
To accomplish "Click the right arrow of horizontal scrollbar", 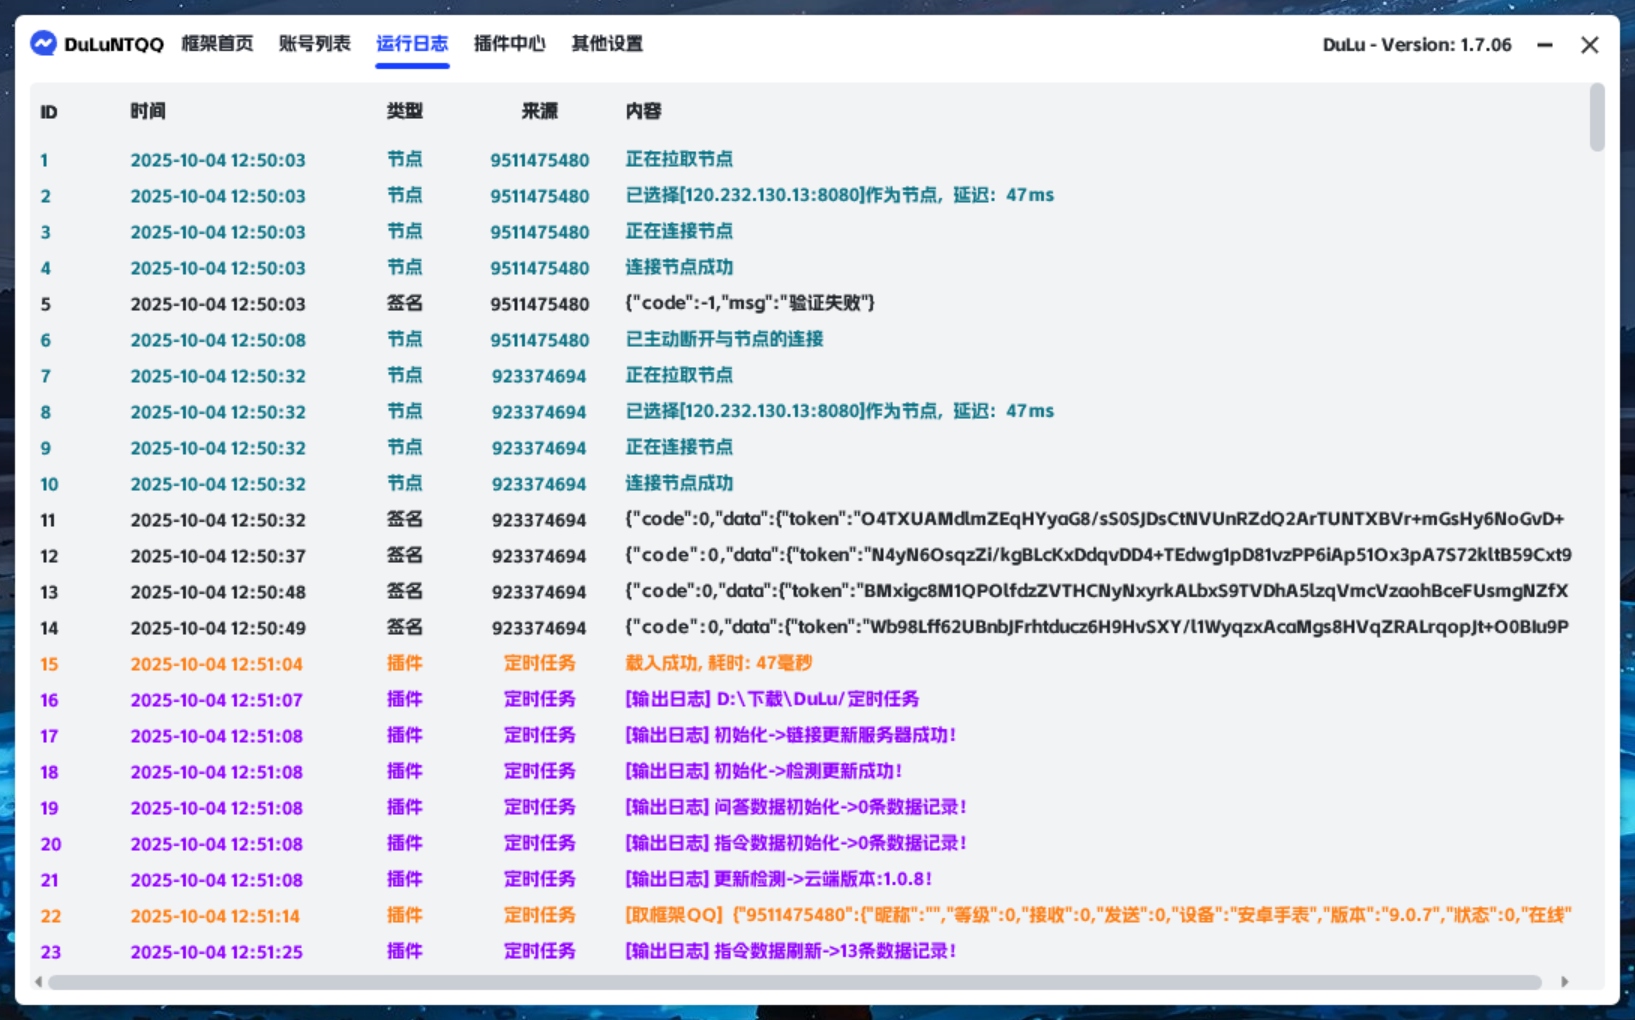I will [1565, 982].
